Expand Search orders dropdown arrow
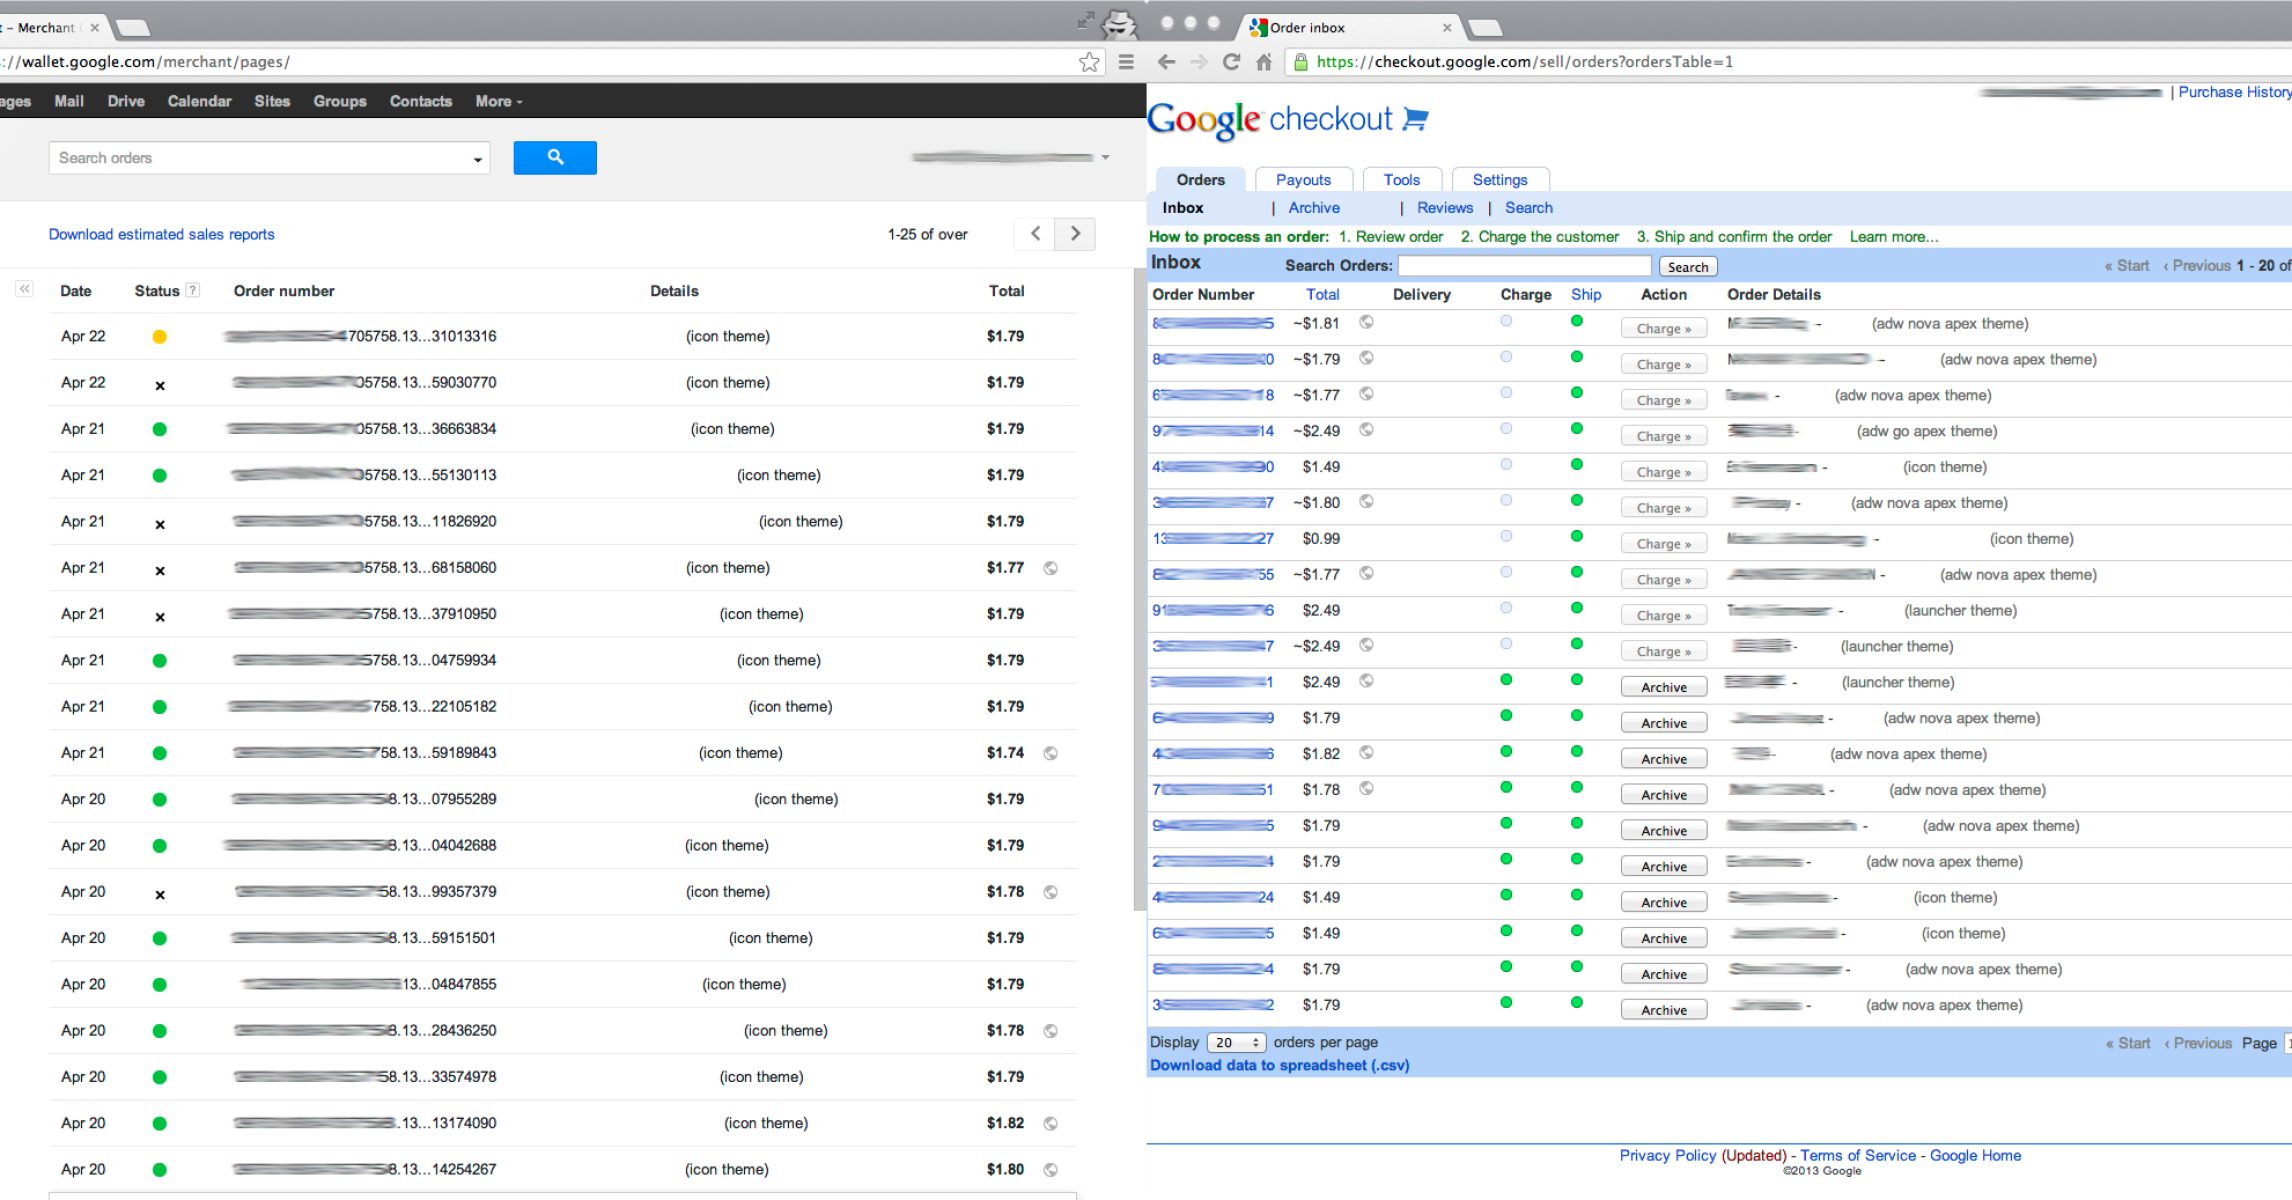Screen dimensions: 2292x1200 pos(477,159)
